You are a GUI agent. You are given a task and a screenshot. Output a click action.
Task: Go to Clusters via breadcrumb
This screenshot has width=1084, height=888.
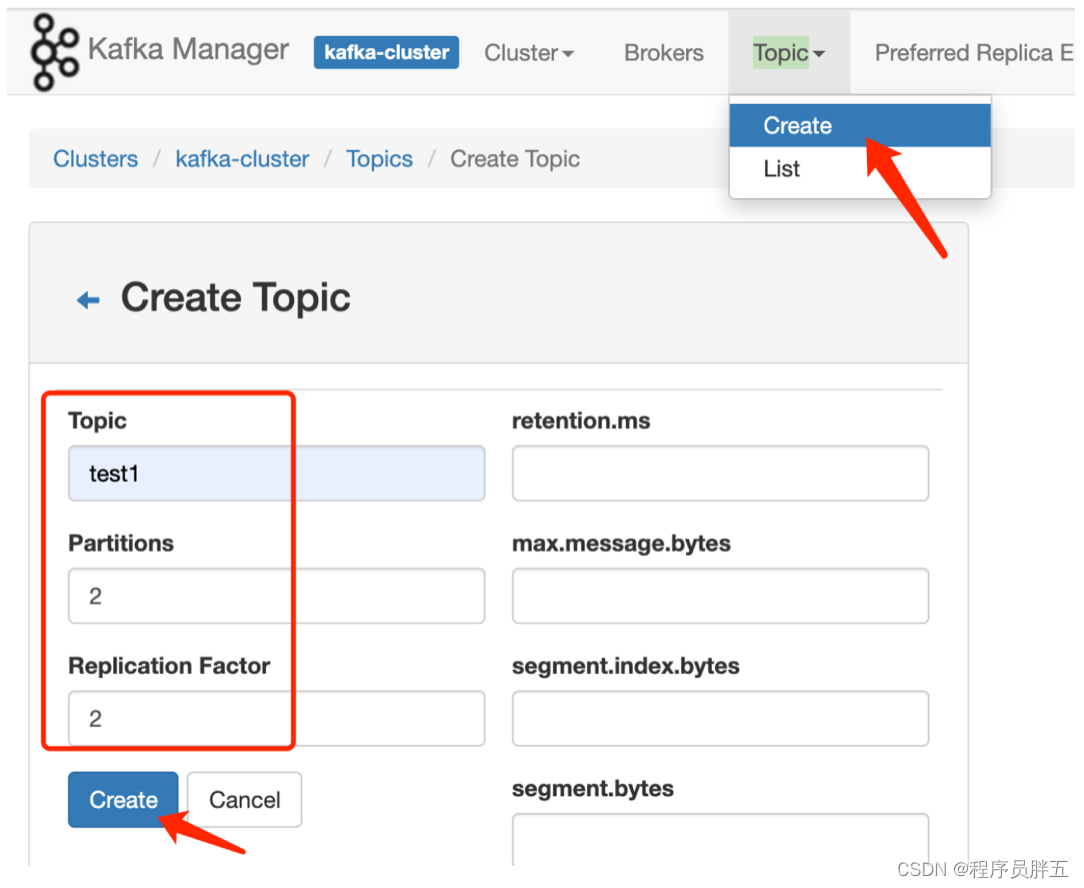tap(95, 159)
